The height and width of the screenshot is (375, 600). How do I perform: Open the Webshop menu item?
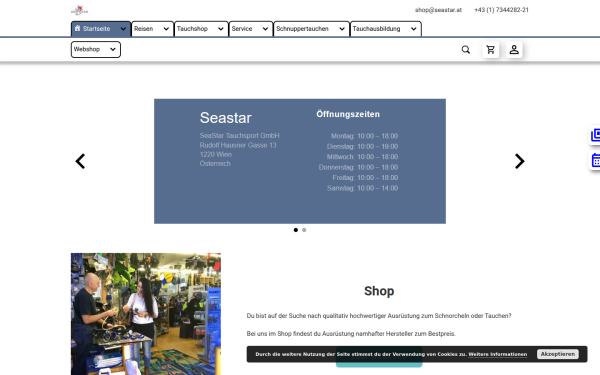(96, 49)
